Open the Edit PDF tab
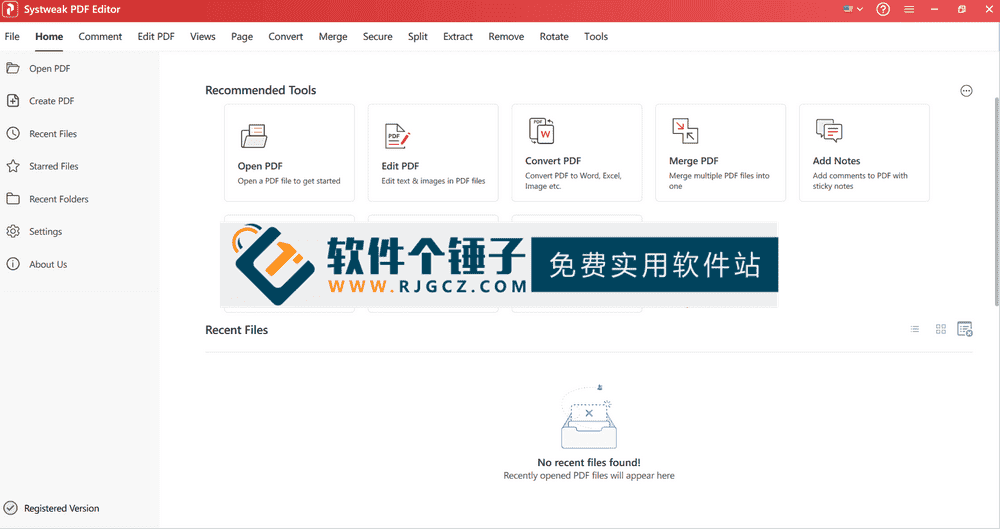Screen dimensions: 1000x529 pyautogui.click(x=156, y=36)
